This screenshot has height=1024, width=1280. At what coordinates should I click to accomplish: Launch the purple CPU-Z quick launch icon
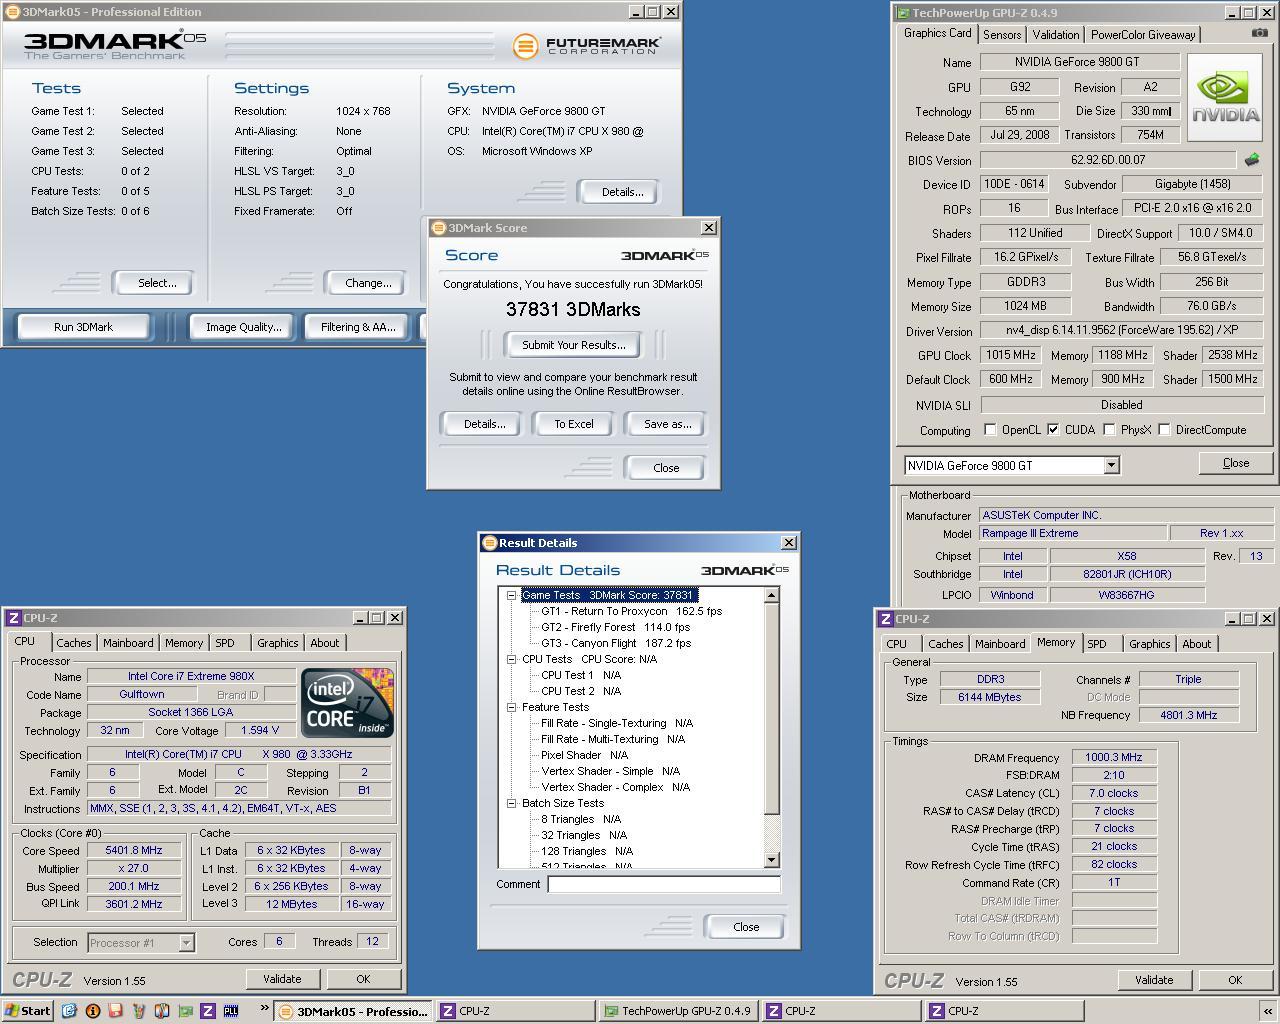(207, 1011)
